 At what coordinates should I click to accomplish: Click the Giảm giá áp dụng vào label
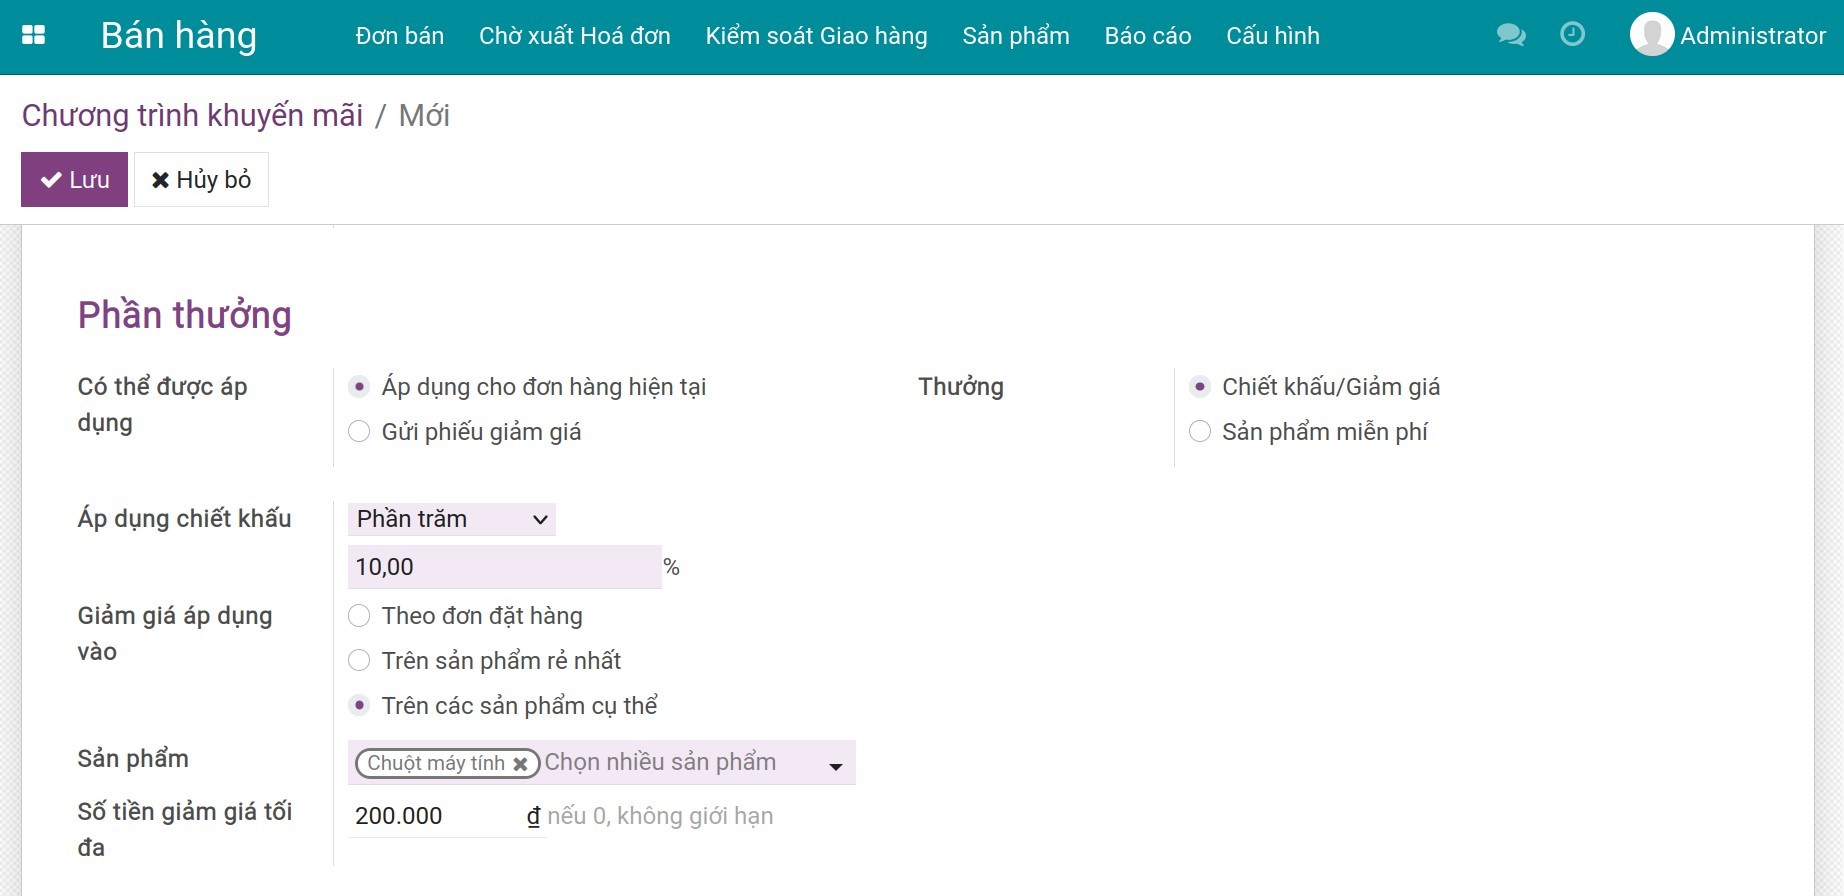(175, 633)
